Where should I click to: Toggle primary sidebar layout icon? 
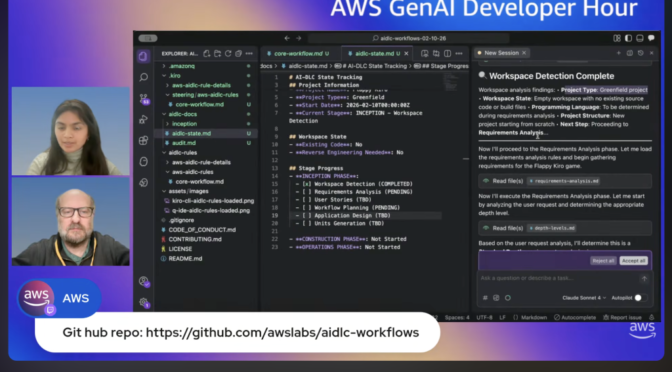(x=628, y=38)
